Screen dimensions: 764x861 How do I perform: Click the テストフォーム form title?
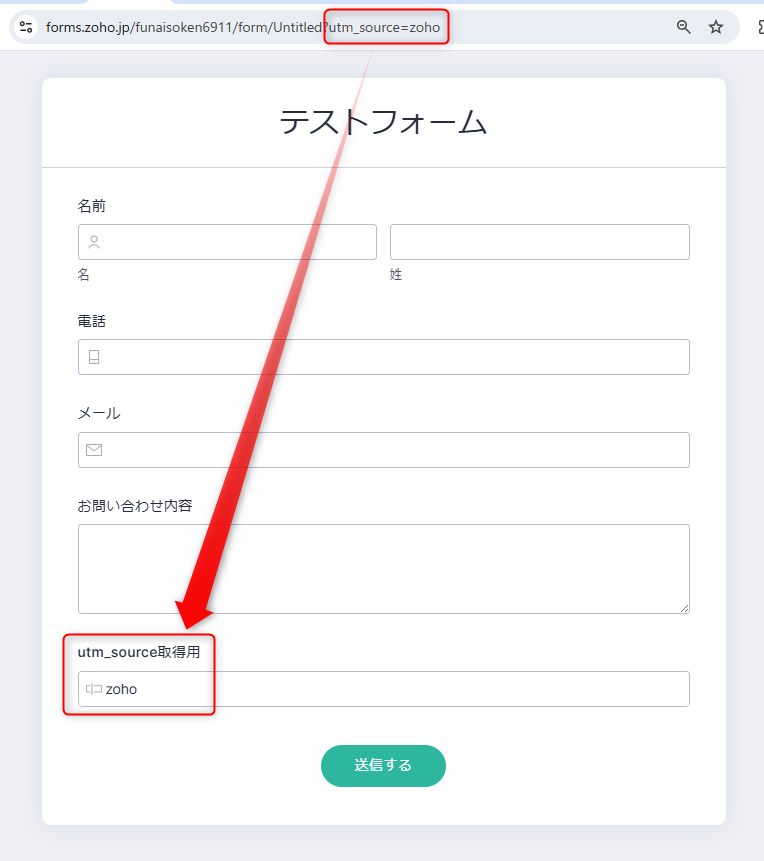click(x=383, y=122)
